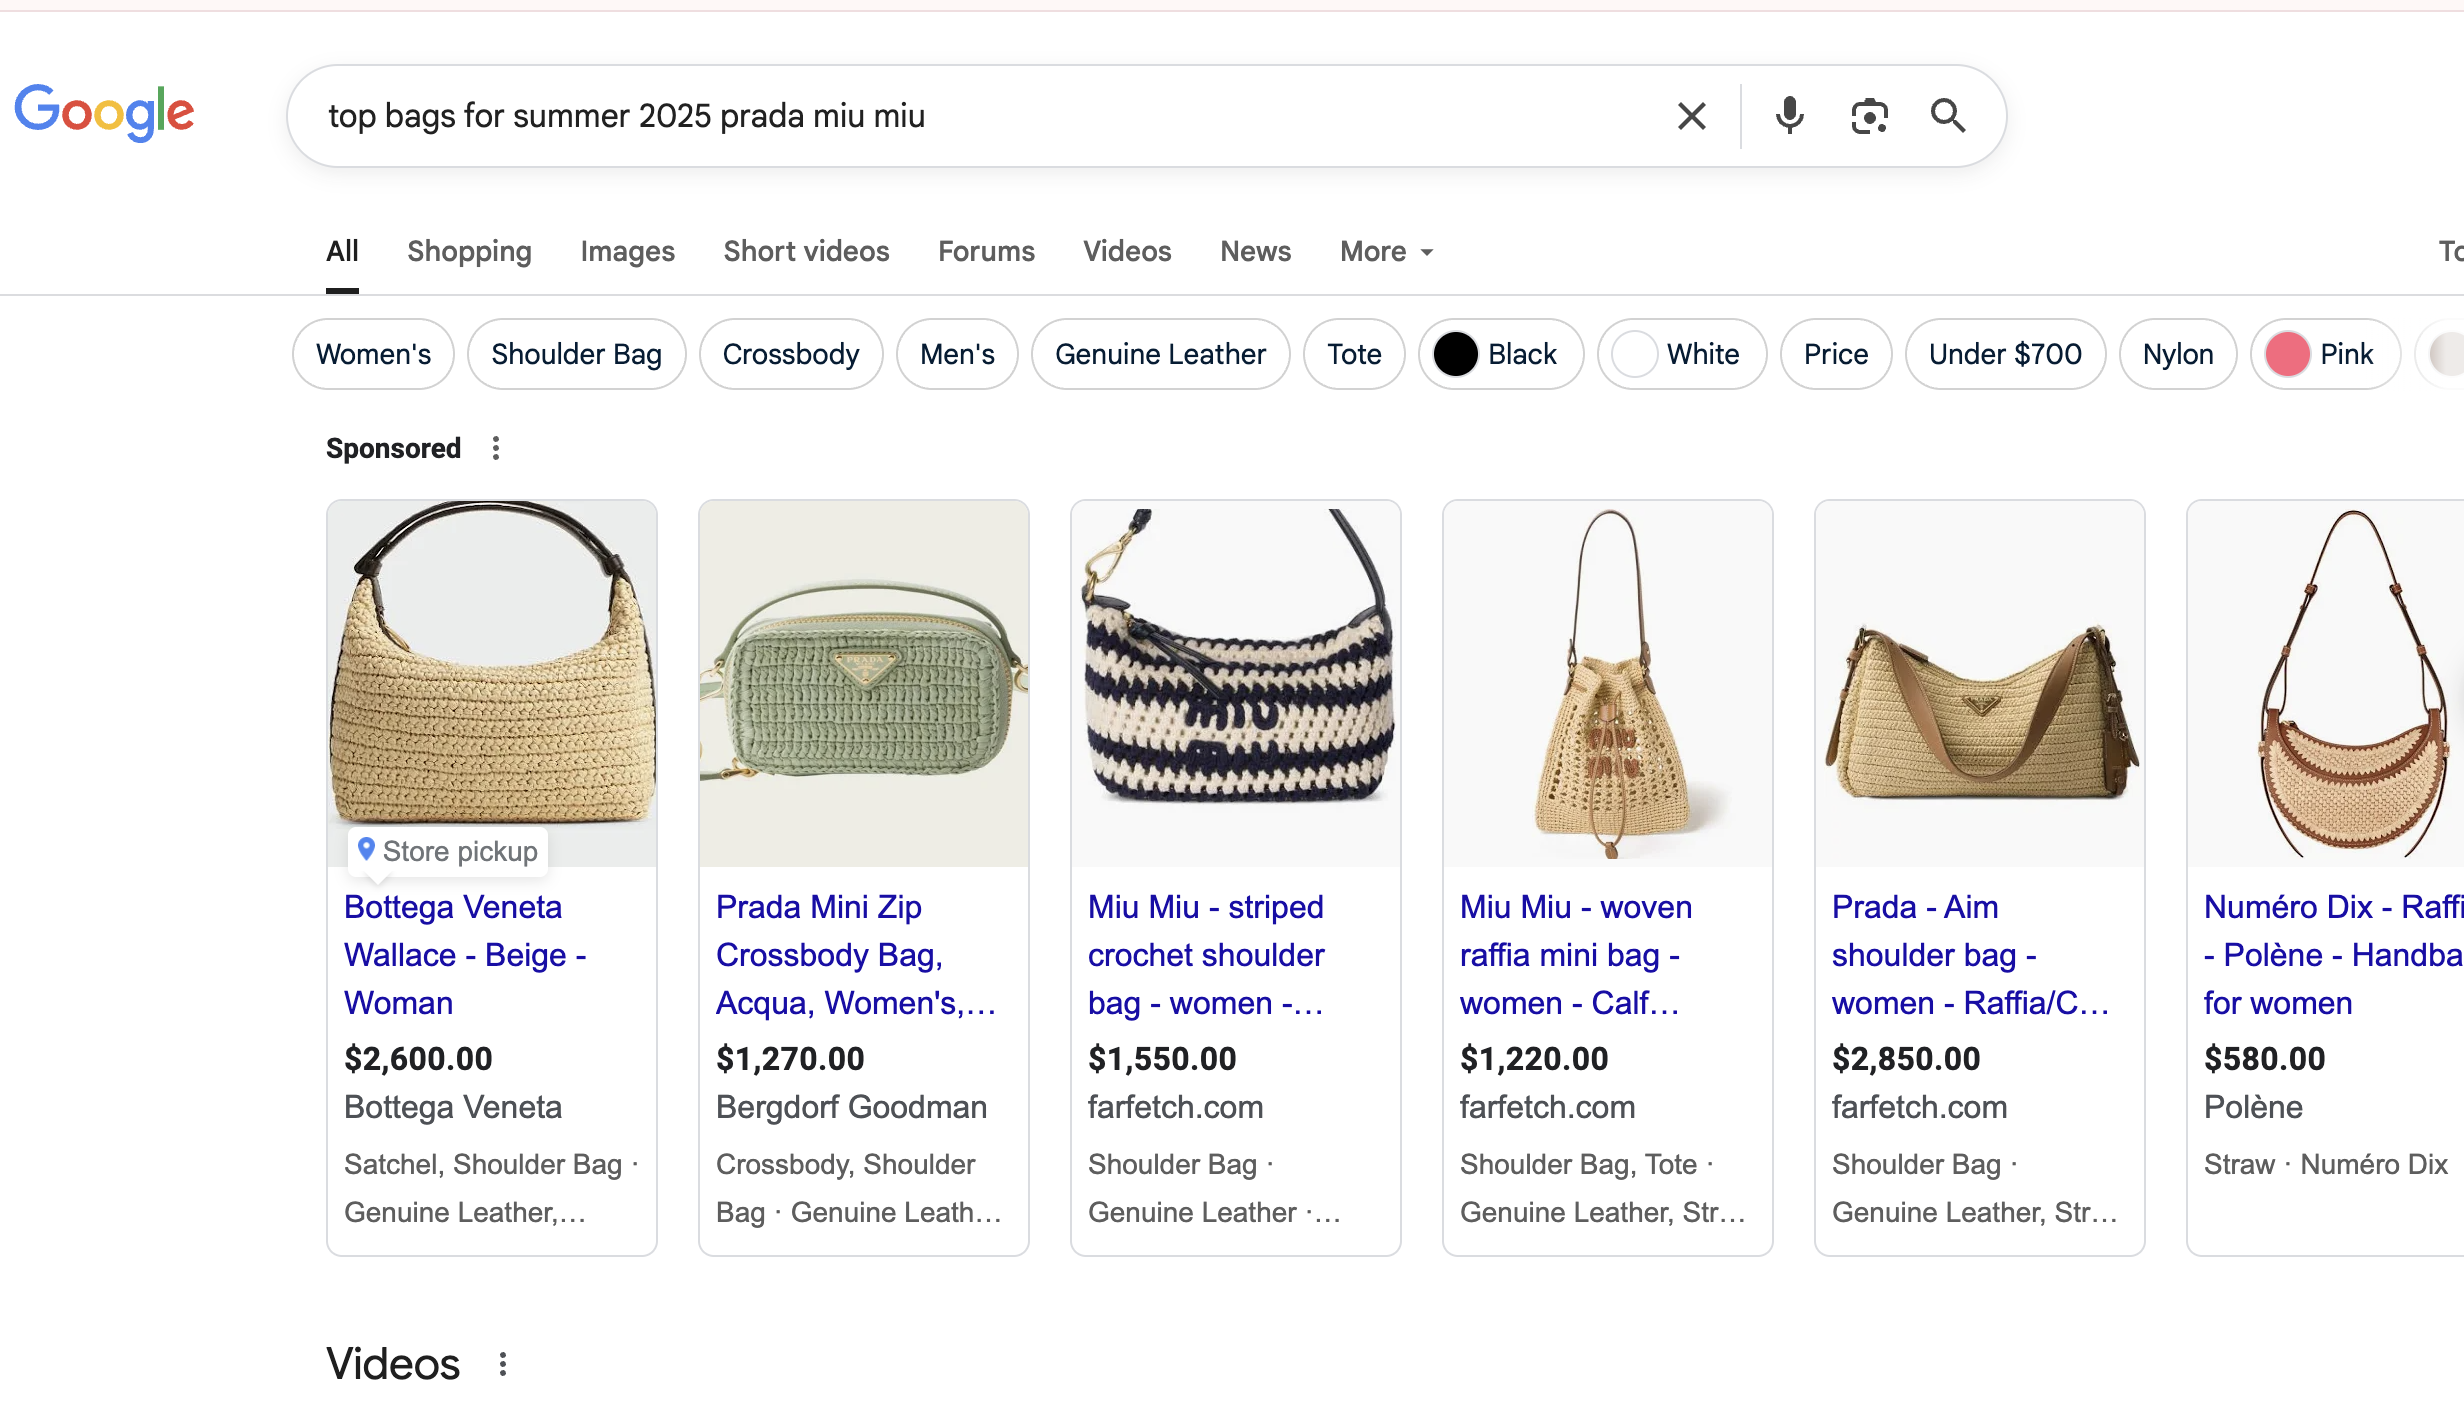Open Miu Miu striped crochet shoulder link

coord(1206,955)
